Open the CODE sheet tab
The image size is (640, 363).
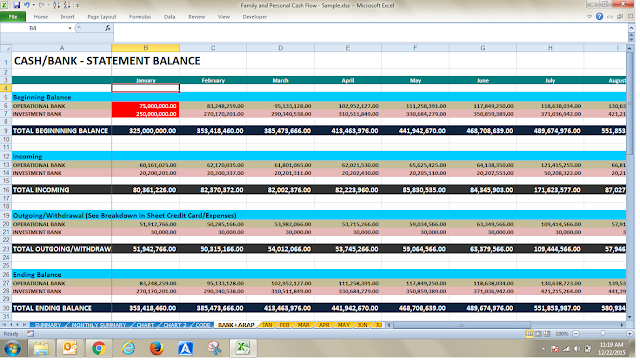click(203, 325)
